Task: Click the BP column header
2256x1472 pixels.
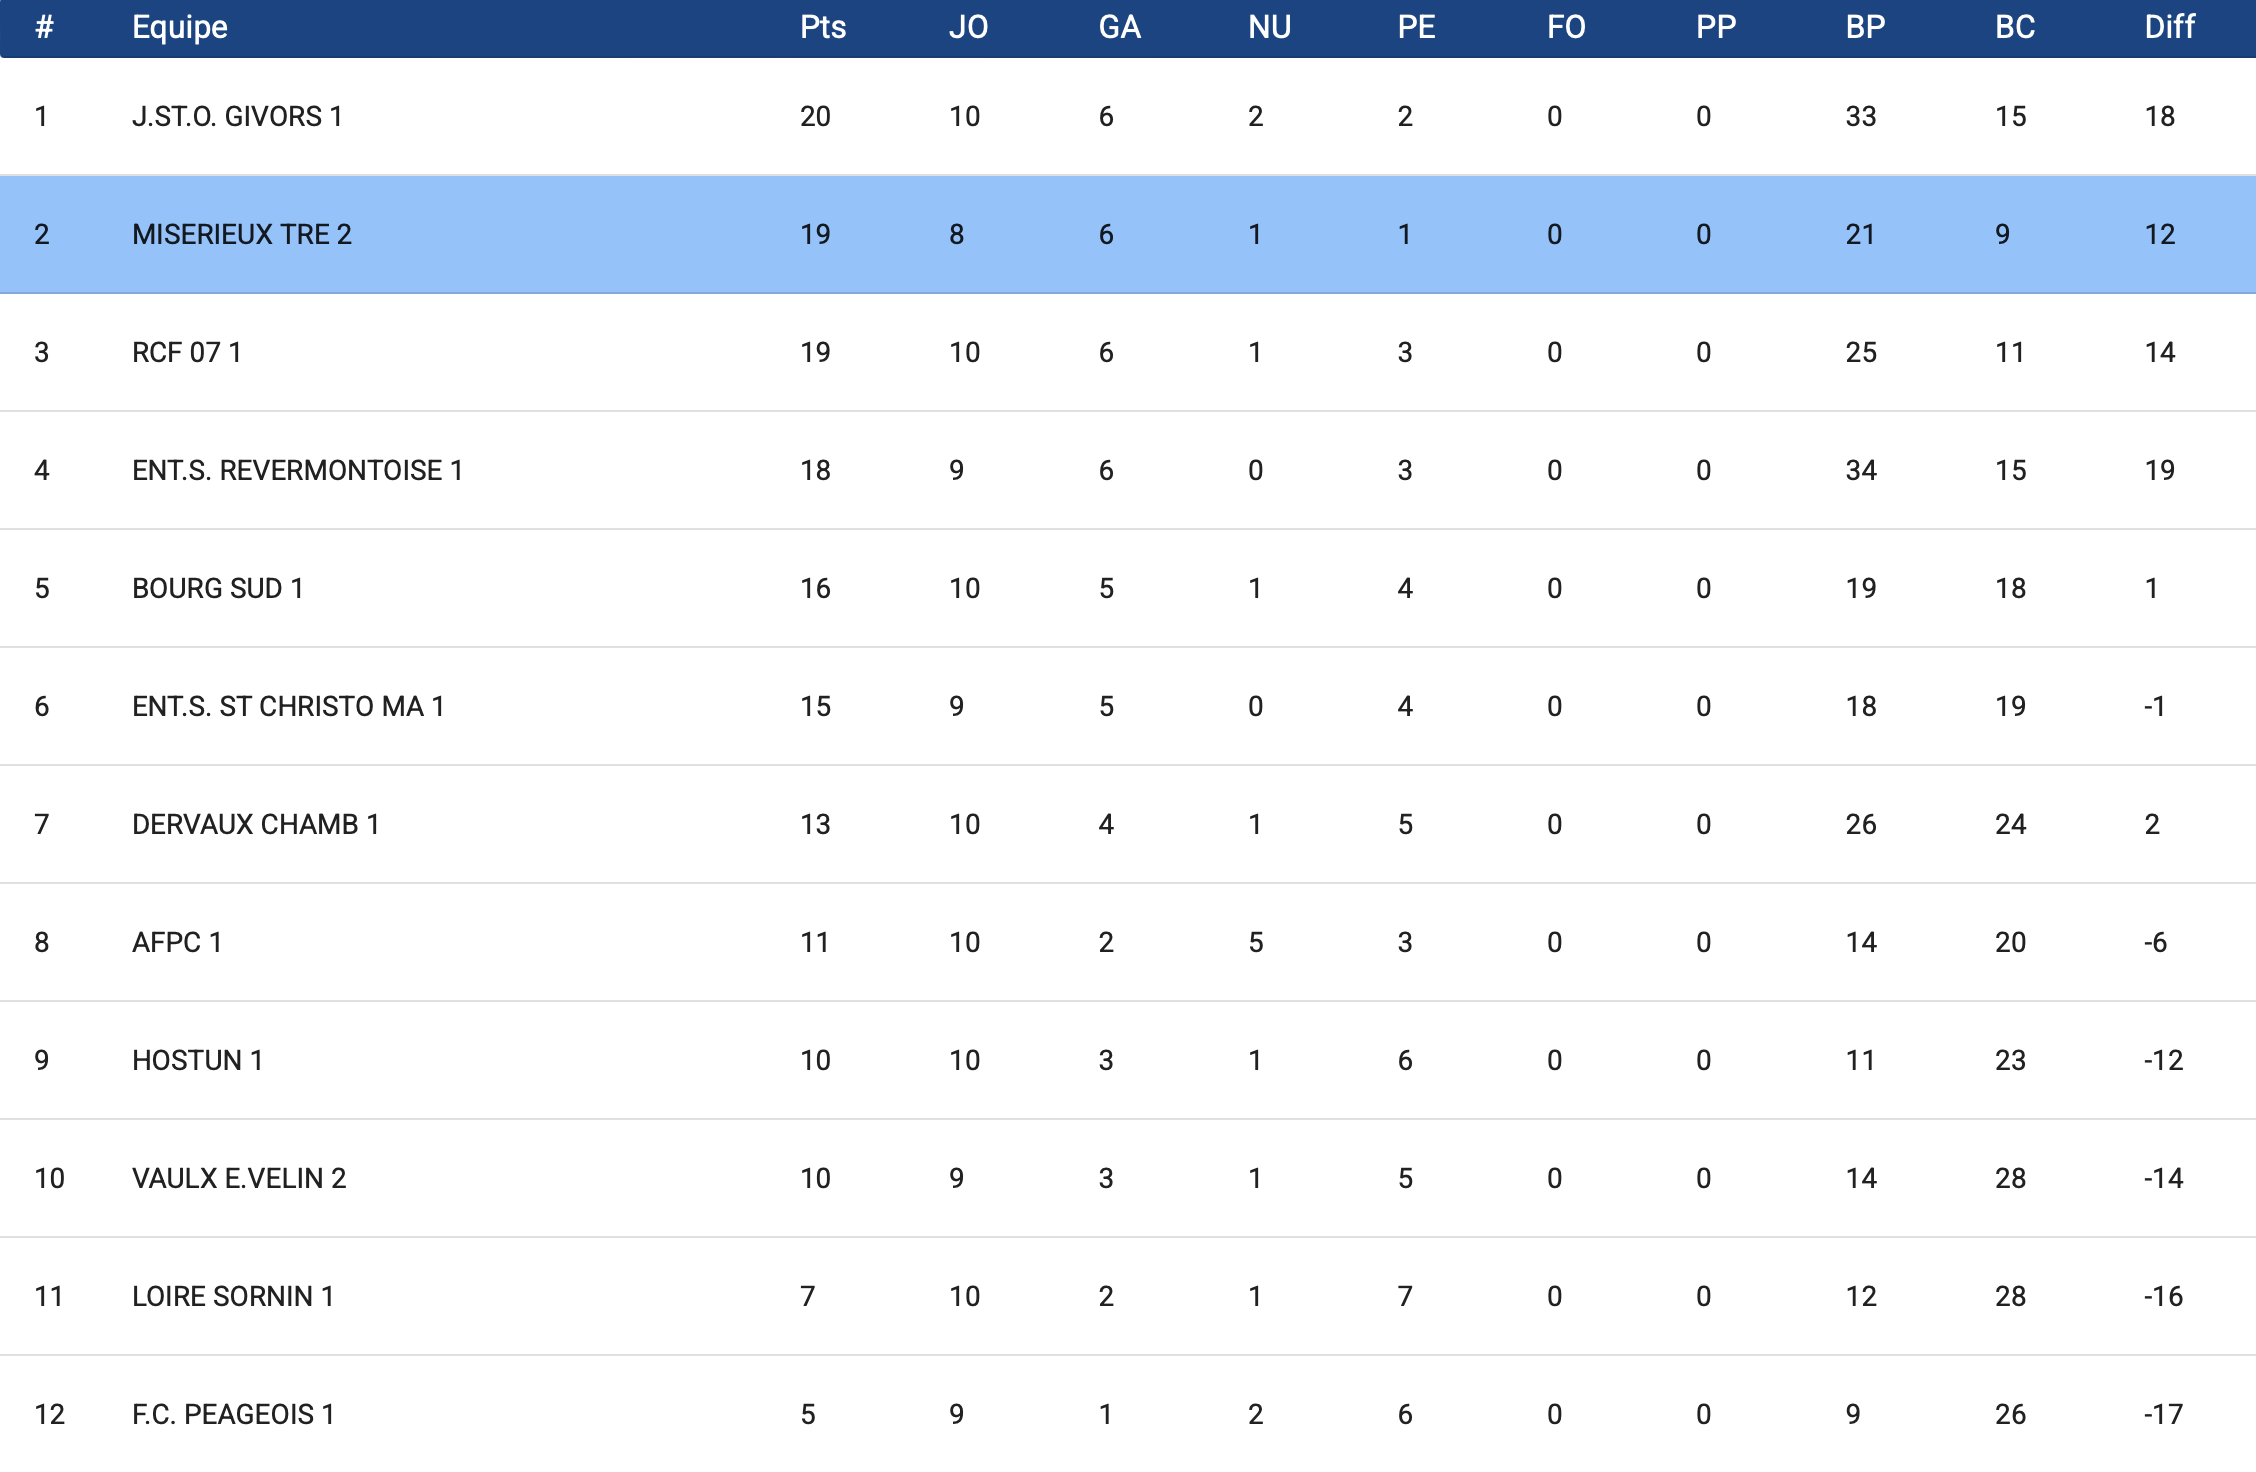Action: coord(1865,27)
